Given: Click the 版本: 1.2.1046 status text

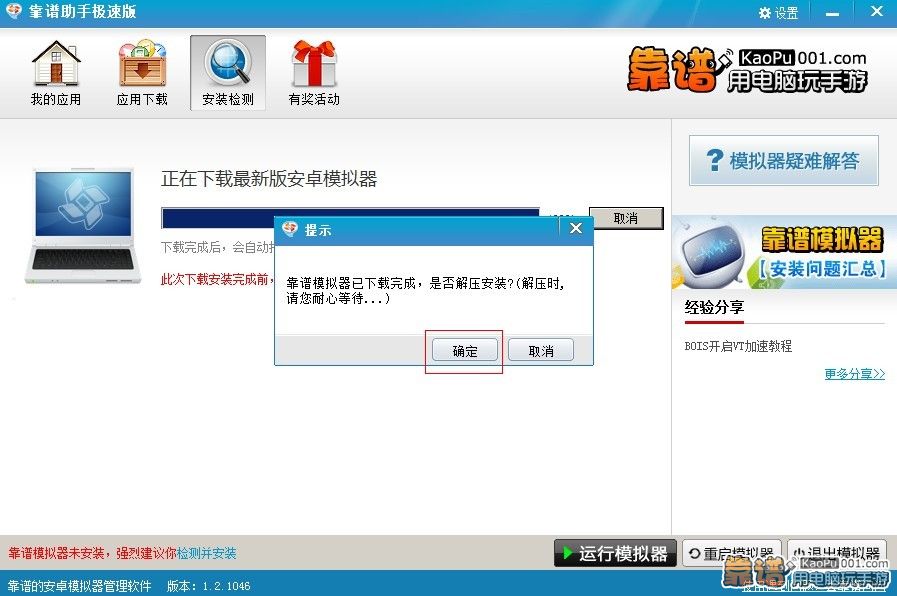Looking at the screenshot, I should pyautogui.click(x=208, y=586).
